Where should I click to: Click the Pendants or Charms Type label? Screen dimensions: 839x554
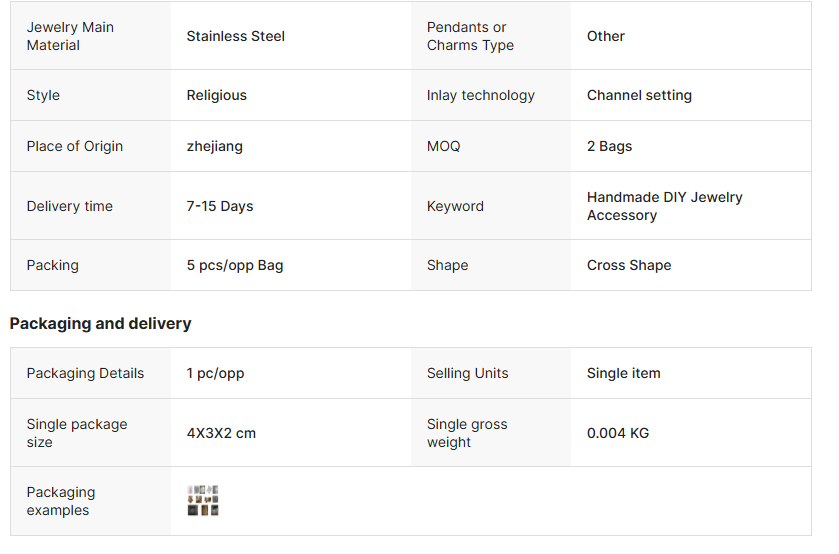(471, 36)
